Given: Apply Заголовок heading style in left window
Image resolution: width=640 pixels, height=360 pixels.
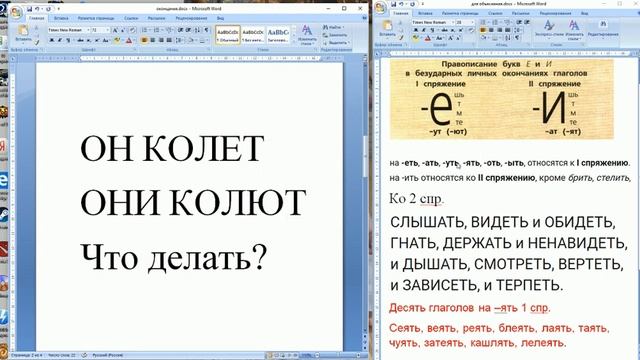Looking at the screenshot, I should [278, 35].
